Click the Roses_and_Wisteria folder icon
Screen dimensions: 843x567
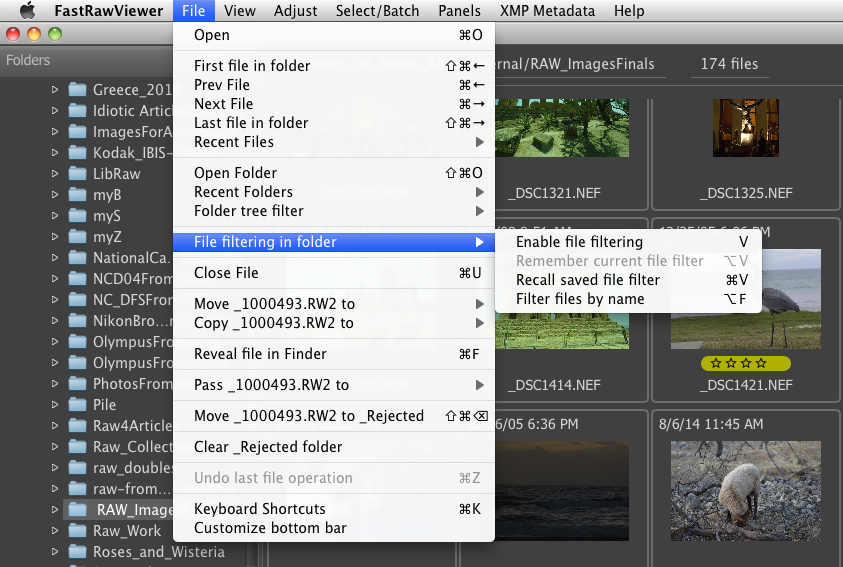click(x=78, y=552)
